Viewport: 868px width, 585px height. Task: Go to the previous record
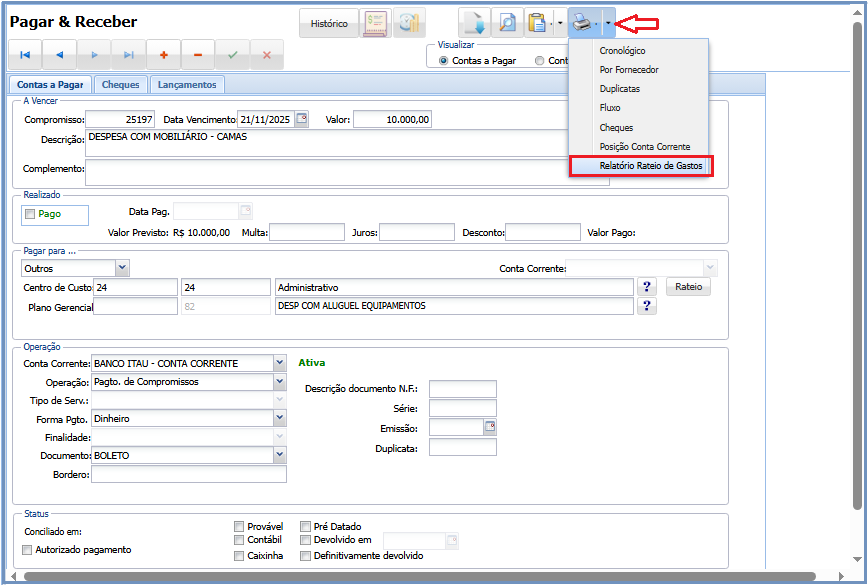[59, 54]
